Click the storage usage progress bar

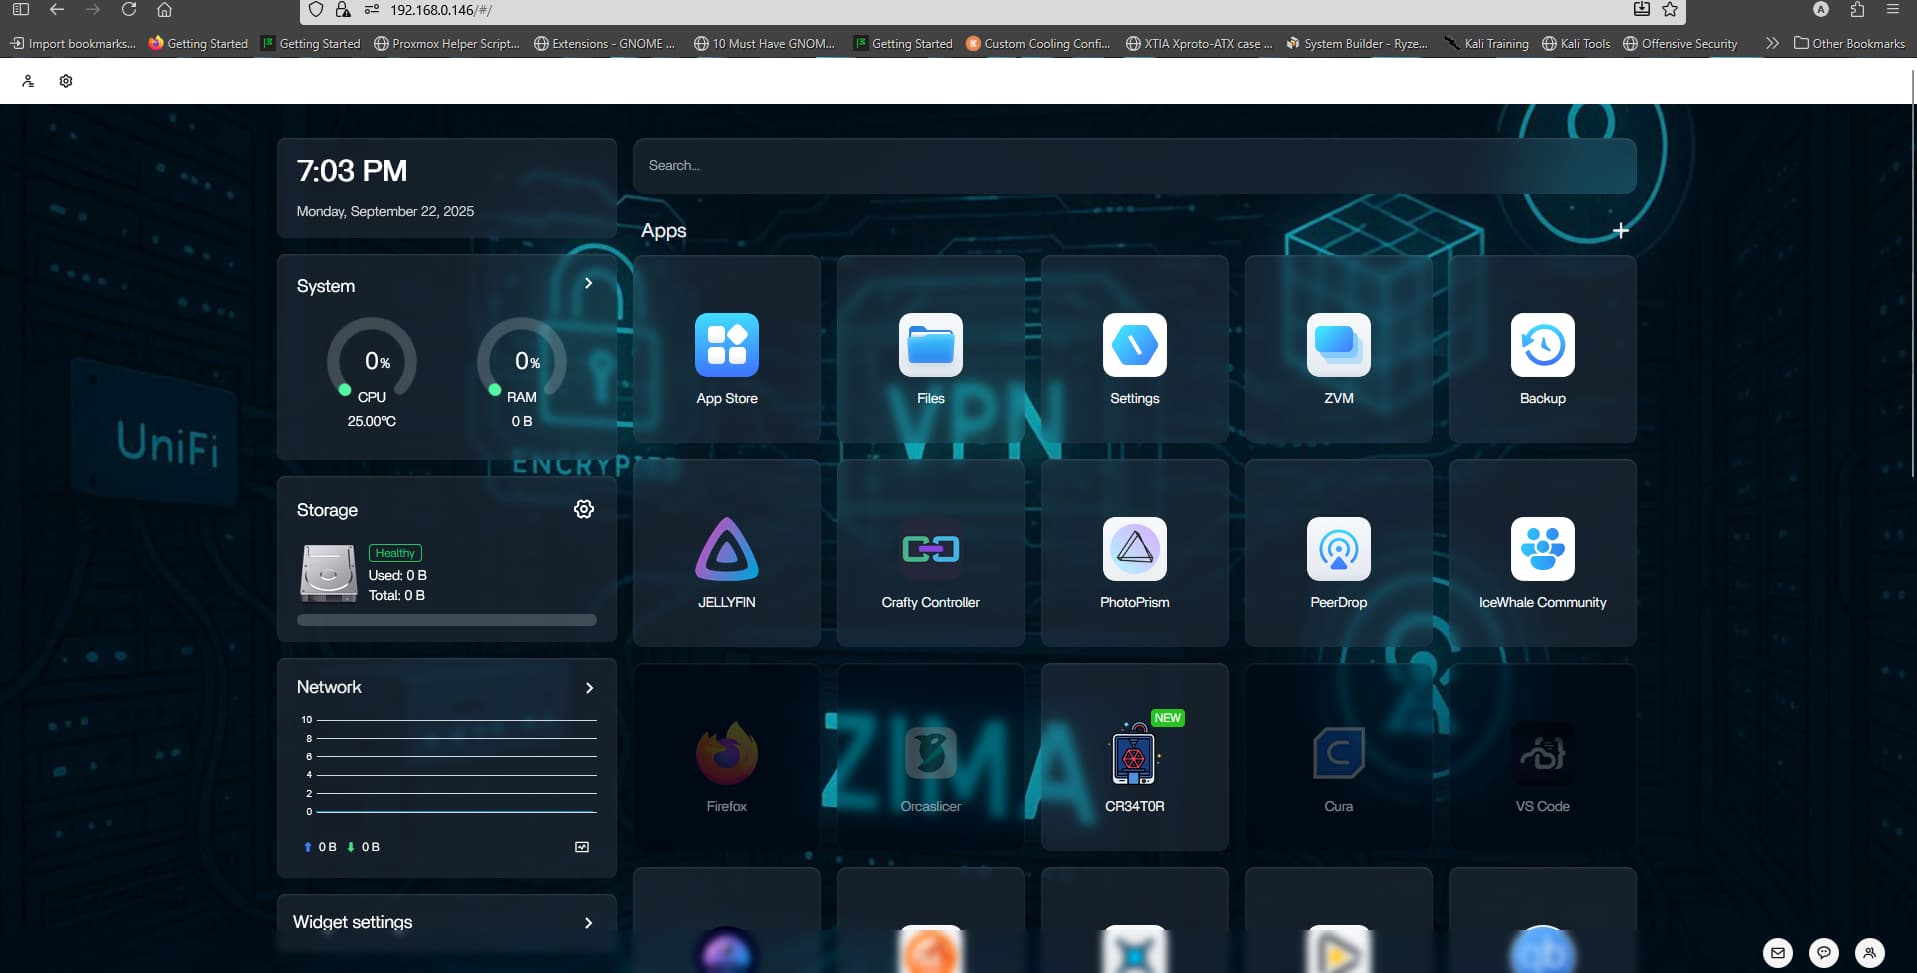(x=447, y=620)
